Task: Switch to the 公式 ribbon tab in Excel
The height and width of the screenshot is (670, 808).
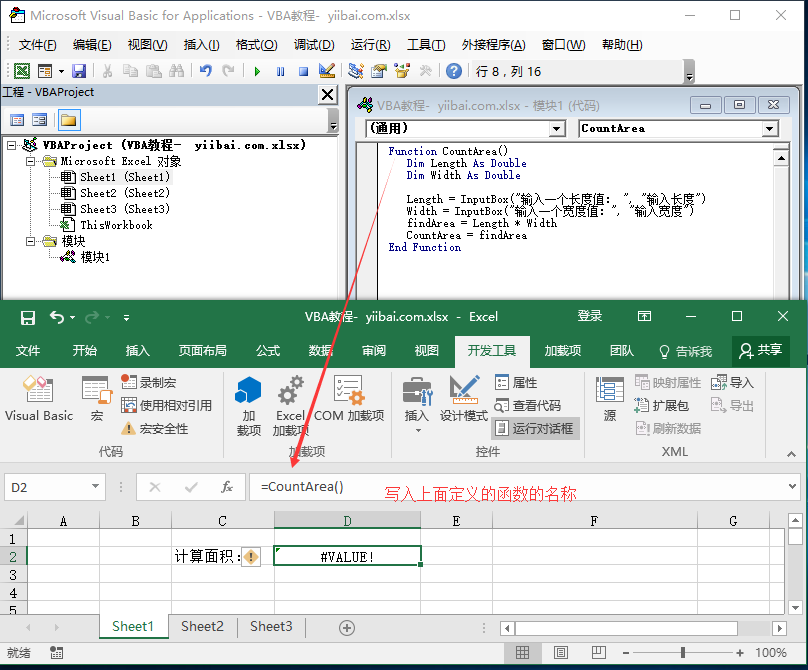Action: (x=268, y=351)
